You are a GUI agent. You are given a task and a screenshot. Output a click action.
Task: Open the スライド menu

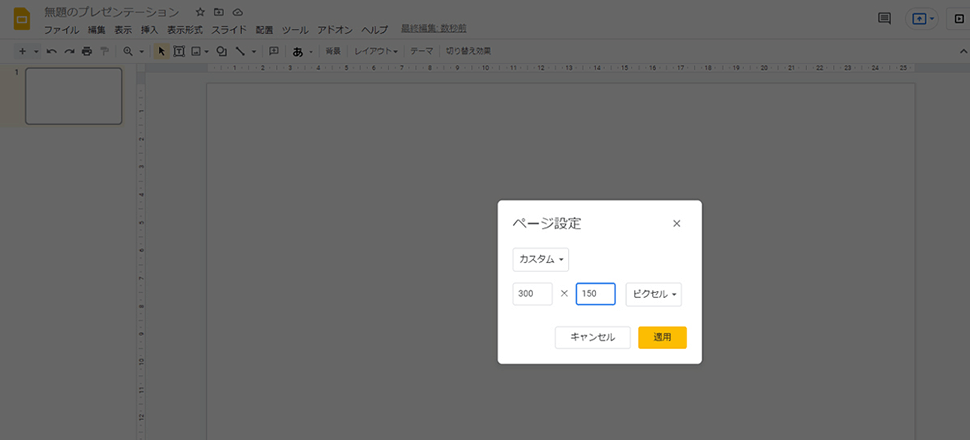pyautogui.click(x=229, y=30)
